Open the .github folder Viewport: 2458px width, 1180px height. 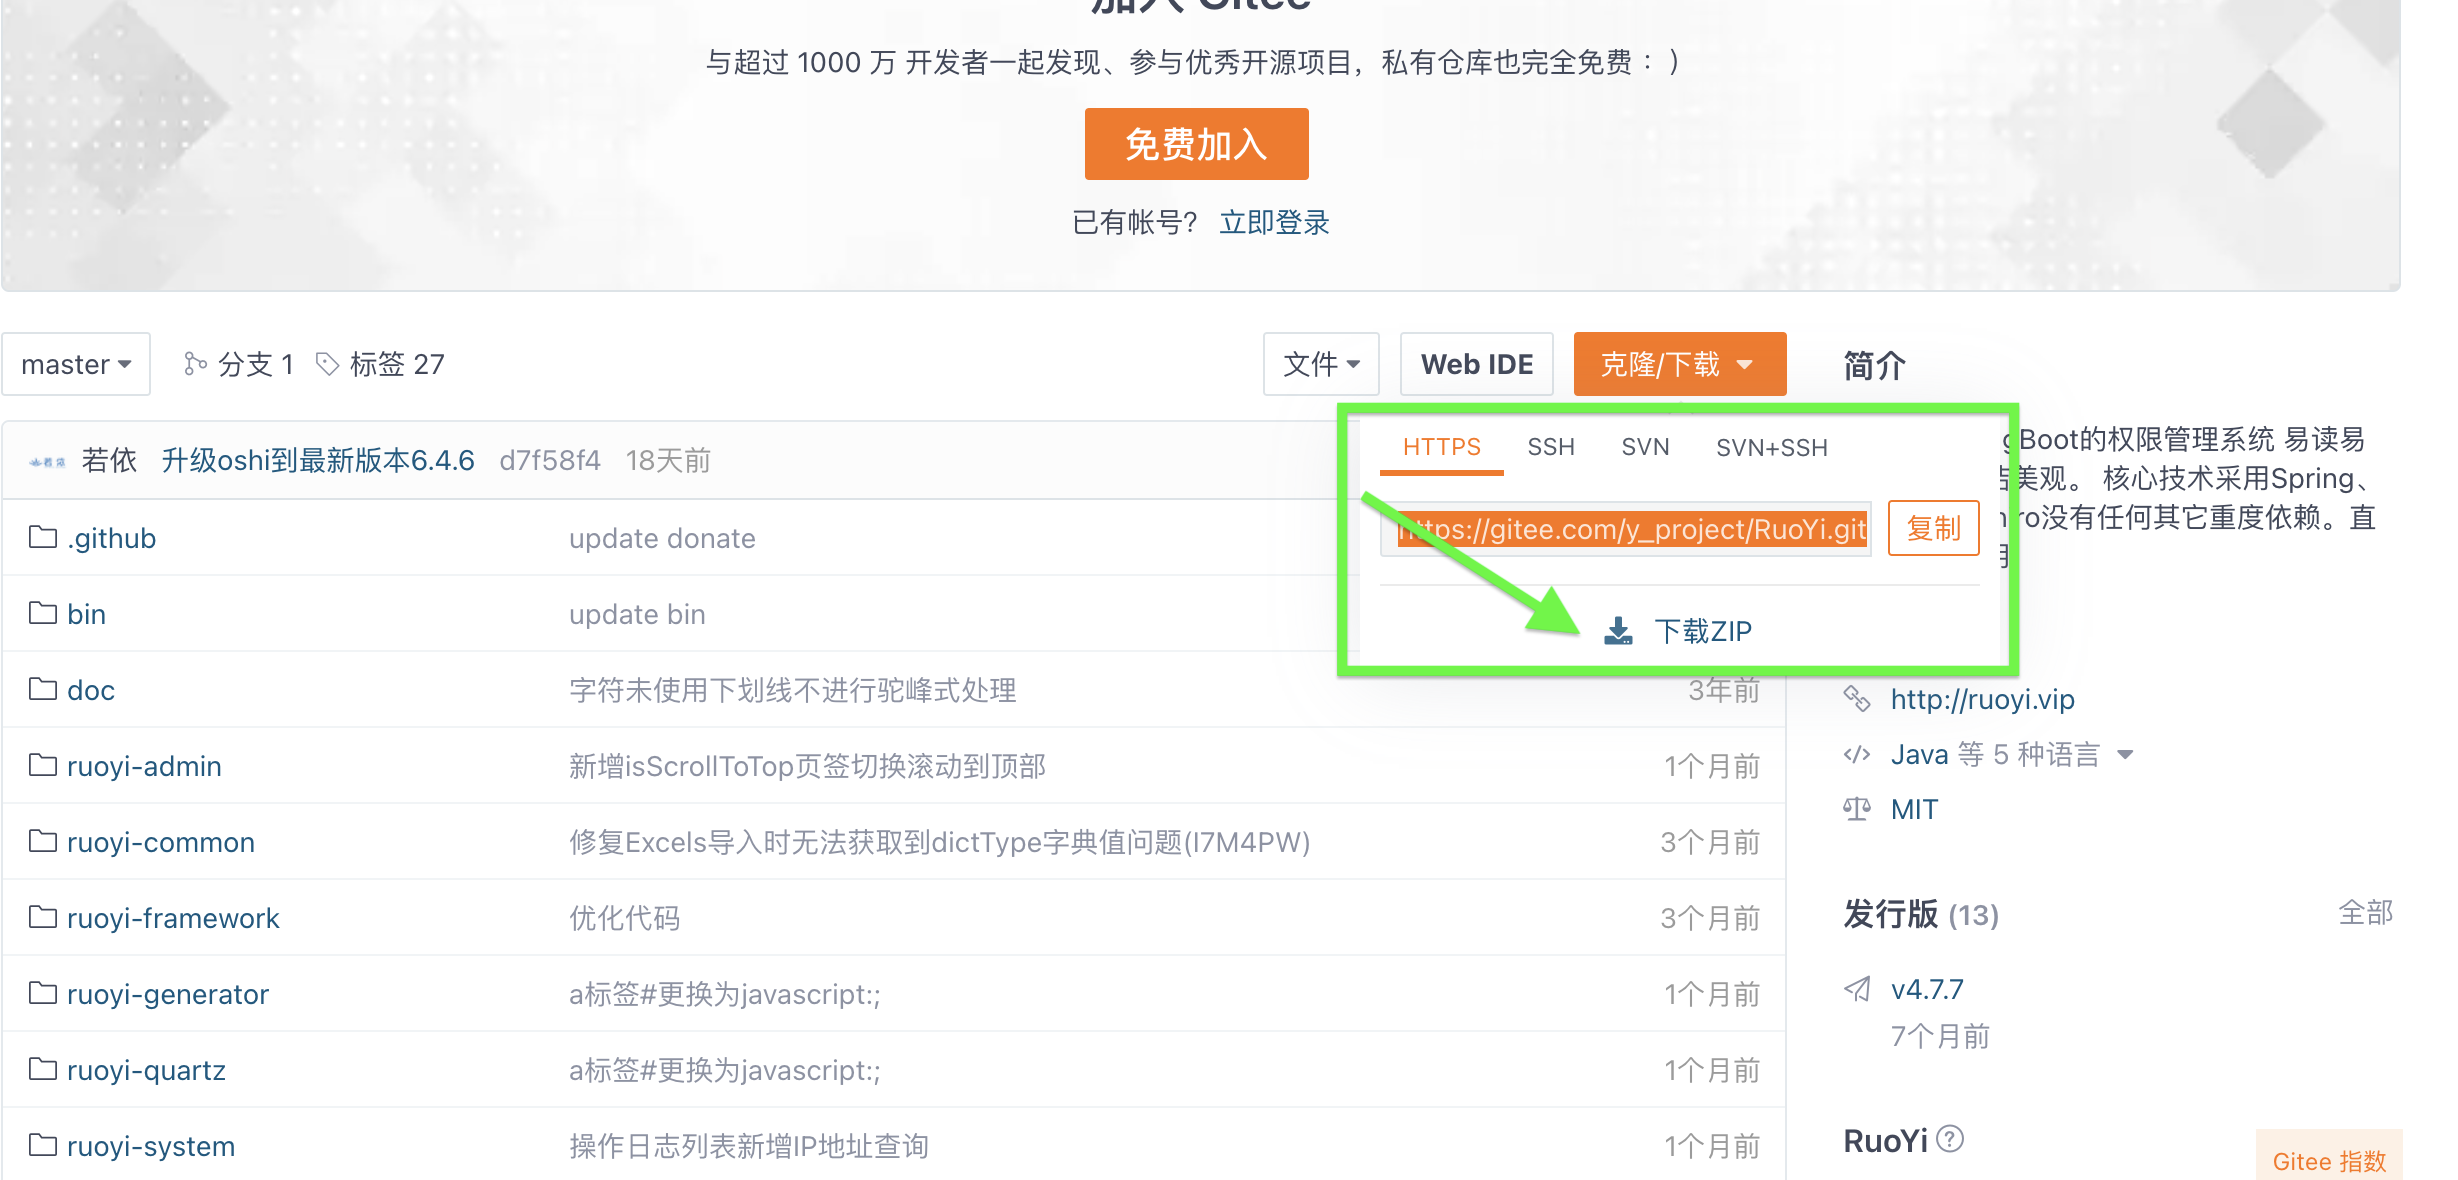(111, 538)
